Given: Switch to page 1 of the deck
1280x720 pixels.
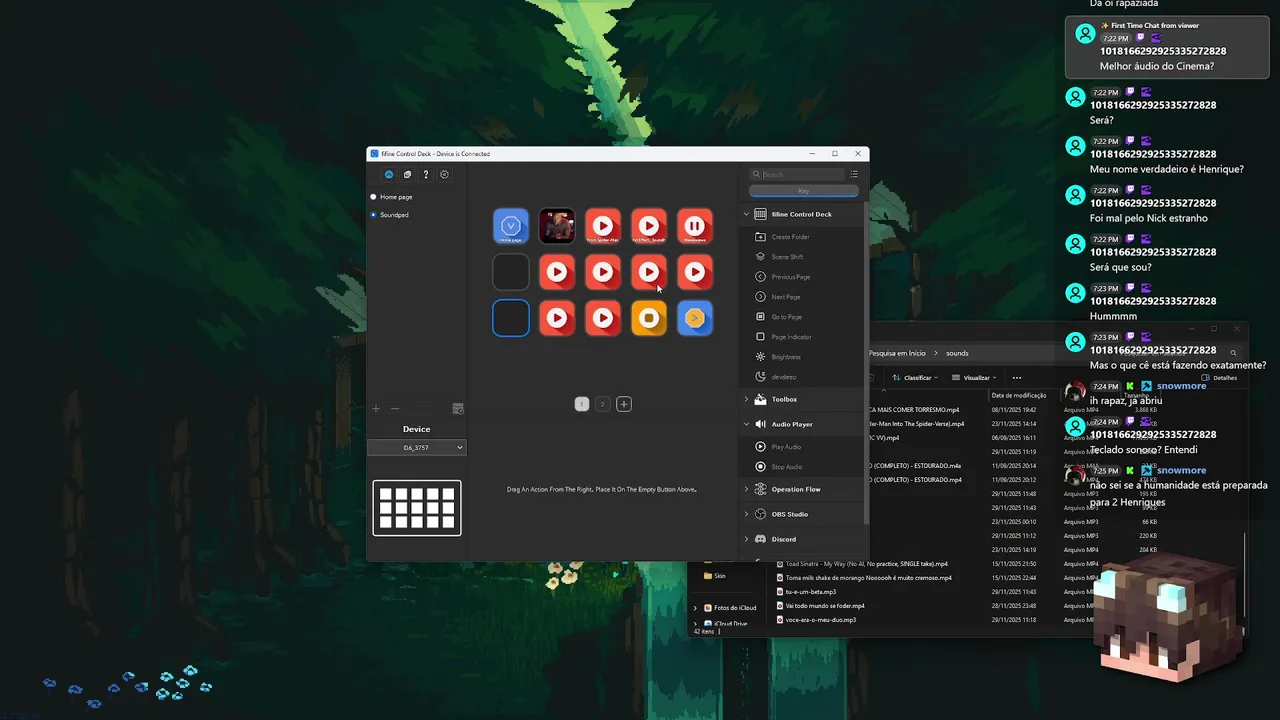Looking at the screenshot, I should click(x=582, y=404).
